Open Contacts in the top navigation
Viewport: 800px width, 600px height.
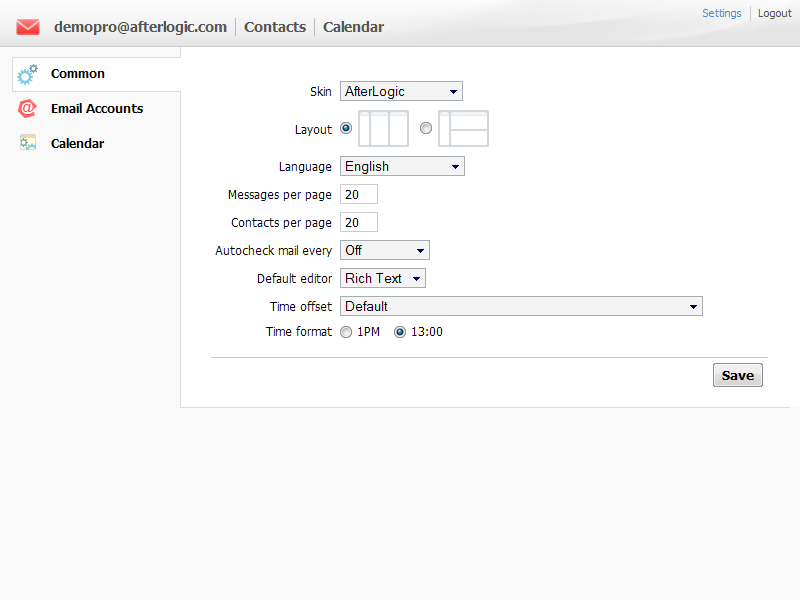click(275, 27)
